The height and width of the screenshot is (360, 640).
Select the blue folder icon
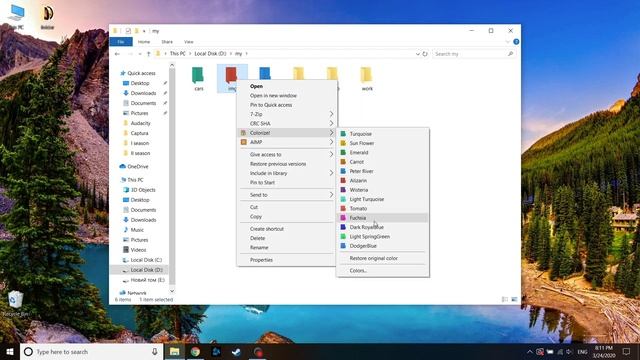coord(265,73)
